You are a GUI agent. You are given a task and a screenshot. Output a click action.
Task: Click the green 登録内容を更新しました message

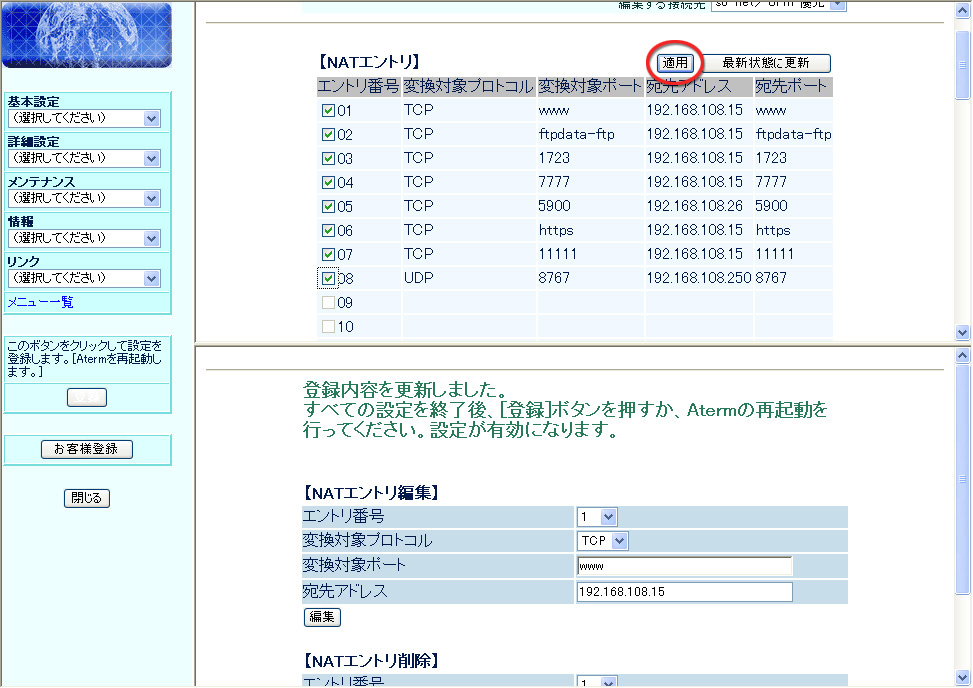pyautogui.click(x=405, y=390)
